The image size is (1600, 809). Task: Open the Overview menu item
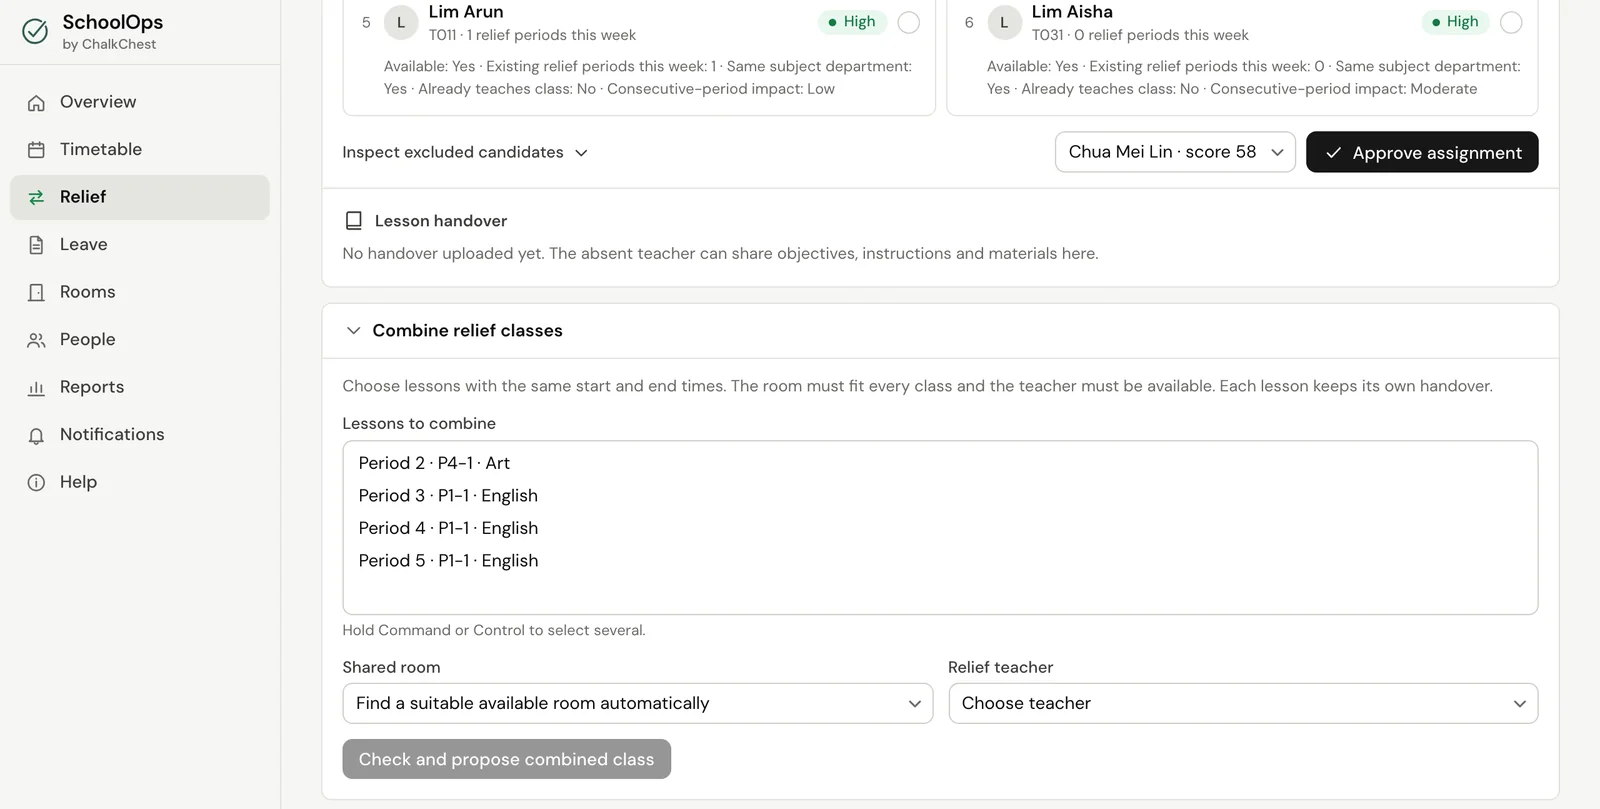click(x=140, y=102)
